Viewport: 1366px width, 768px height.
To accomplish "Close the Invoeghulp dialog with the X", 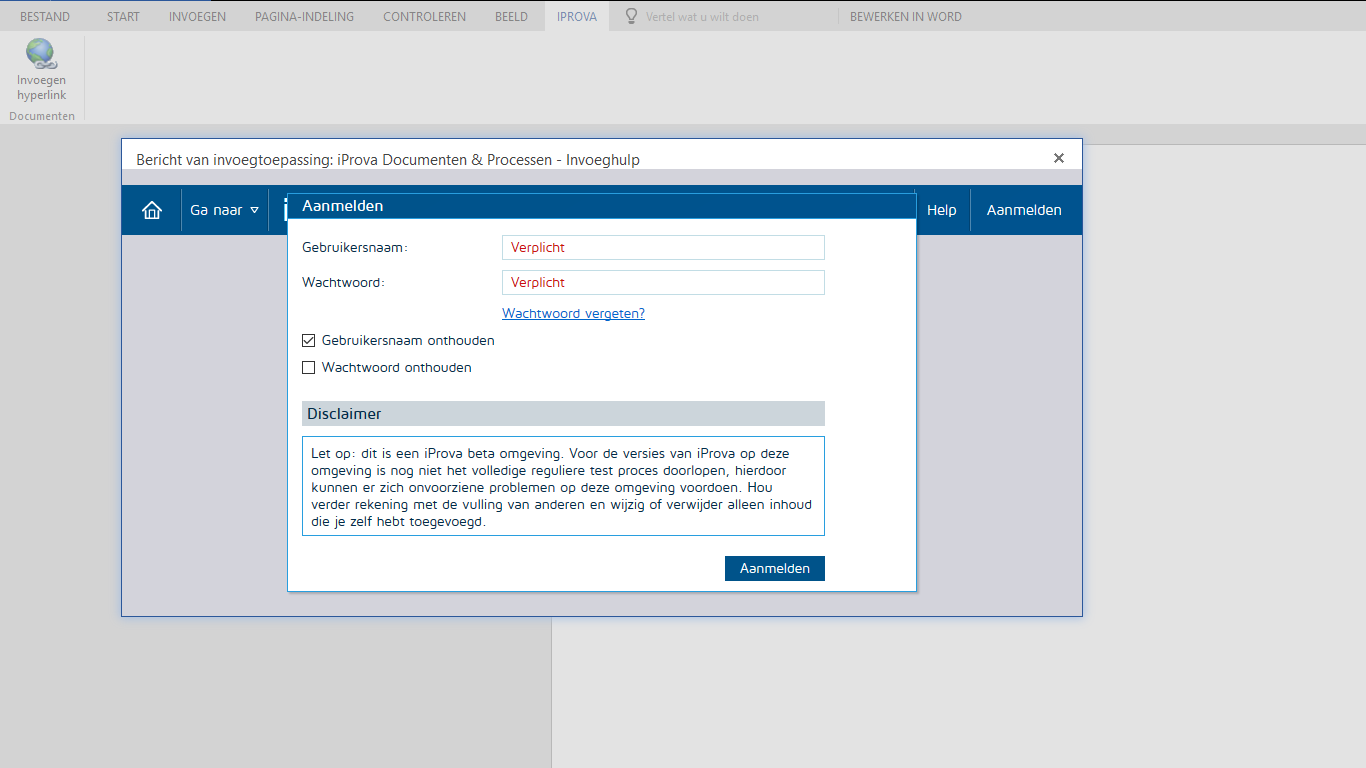I will coord(1059,158).
